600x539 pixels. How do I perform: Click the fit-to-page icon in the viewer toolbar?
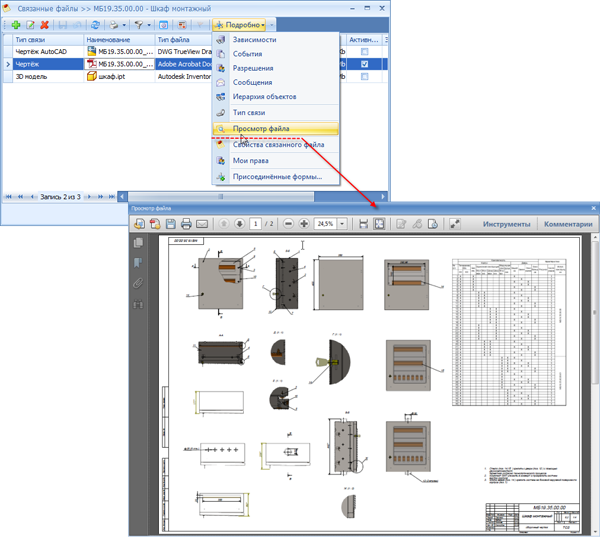[380, 224]
